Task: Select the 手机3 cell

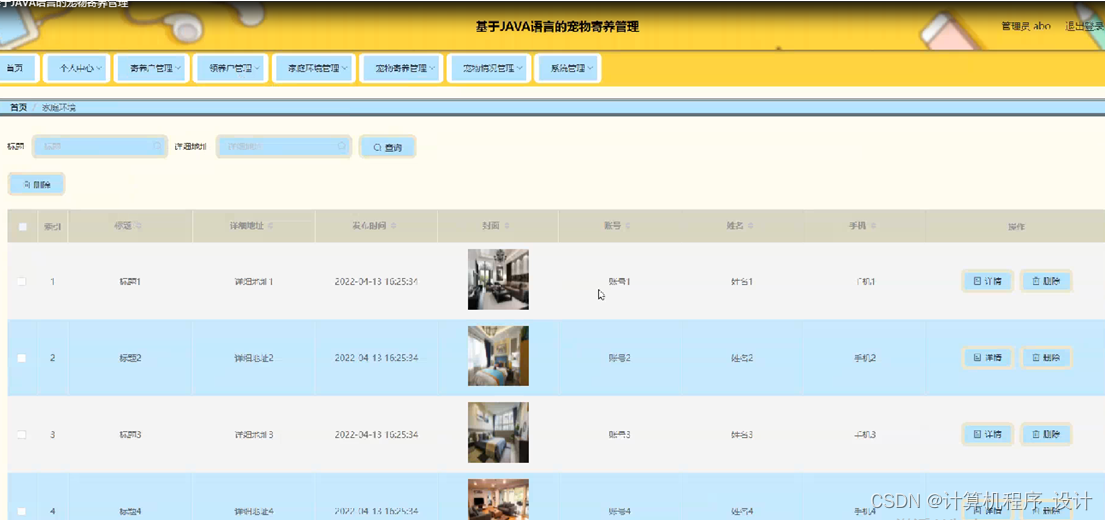Action: coord(865,435)
